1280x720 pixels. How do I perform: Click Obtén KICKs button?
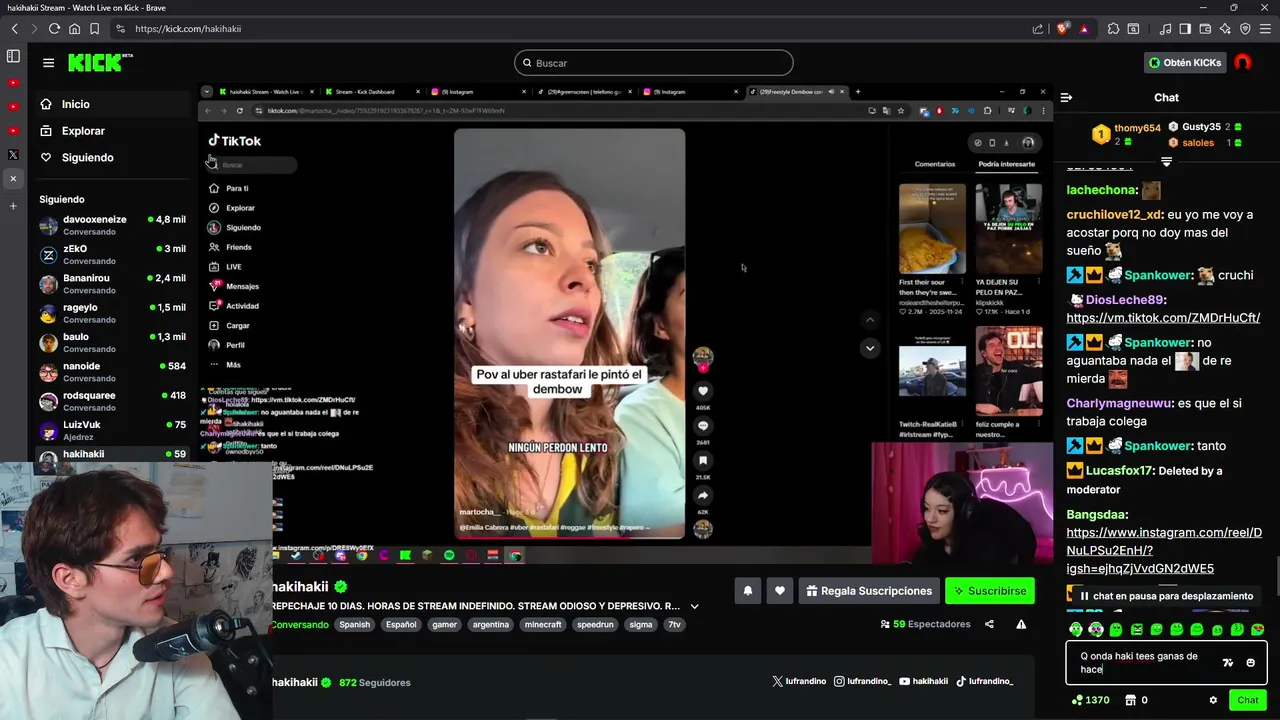tap(1185, 62)
